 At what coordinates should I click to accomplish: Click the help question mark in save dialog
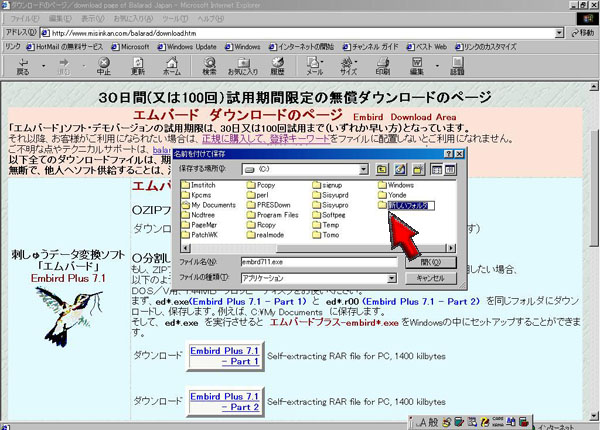448,154
